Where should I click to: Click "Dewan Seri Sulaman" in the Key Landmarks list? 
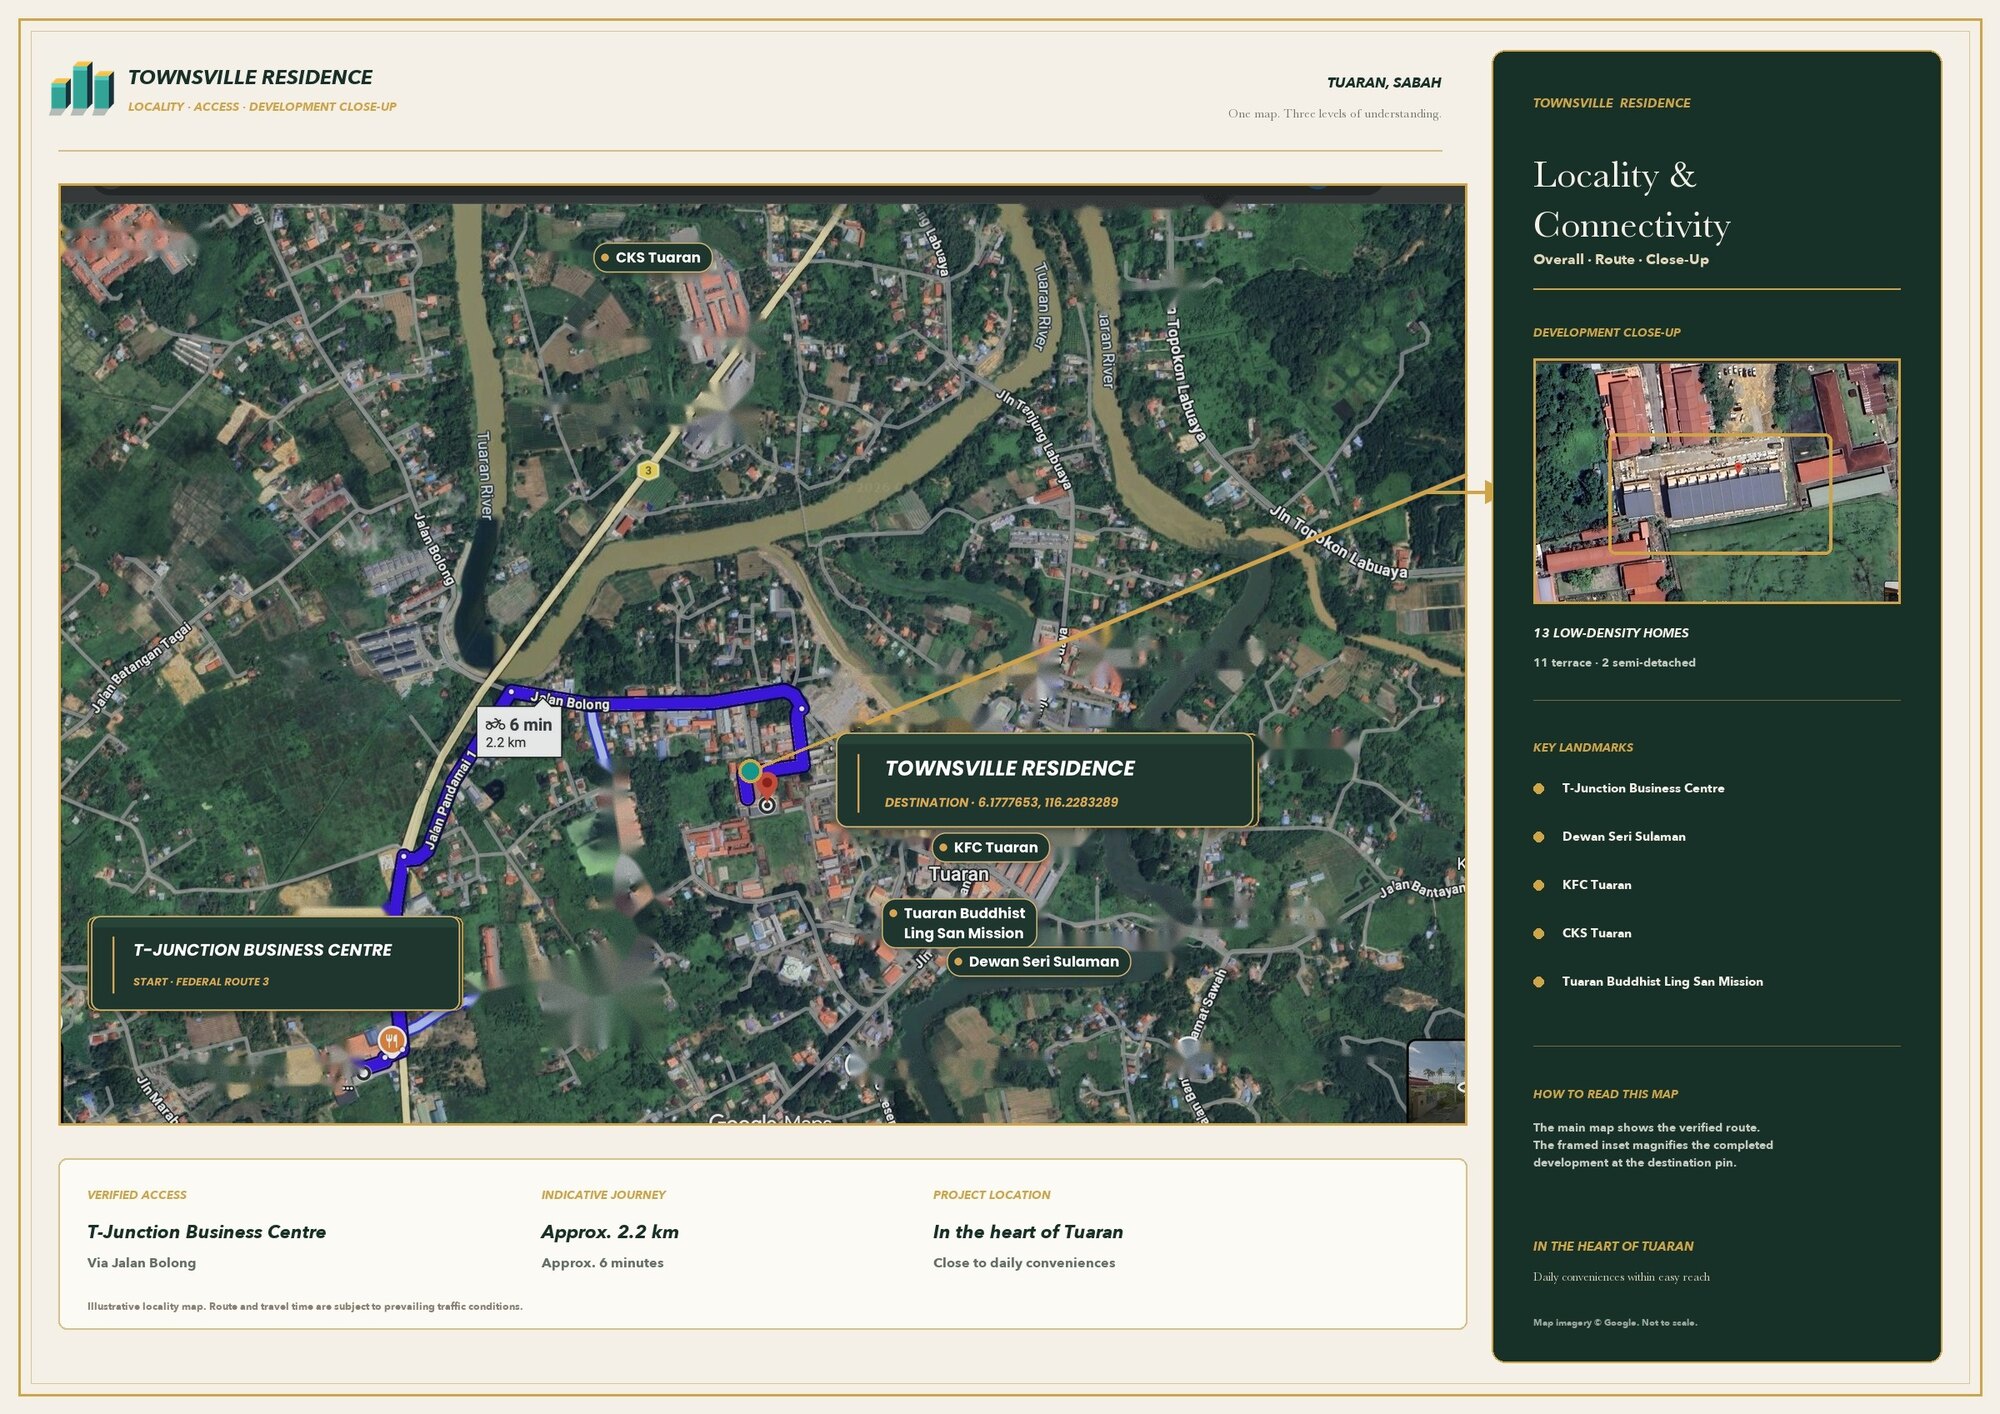[x=1624, y=837]
